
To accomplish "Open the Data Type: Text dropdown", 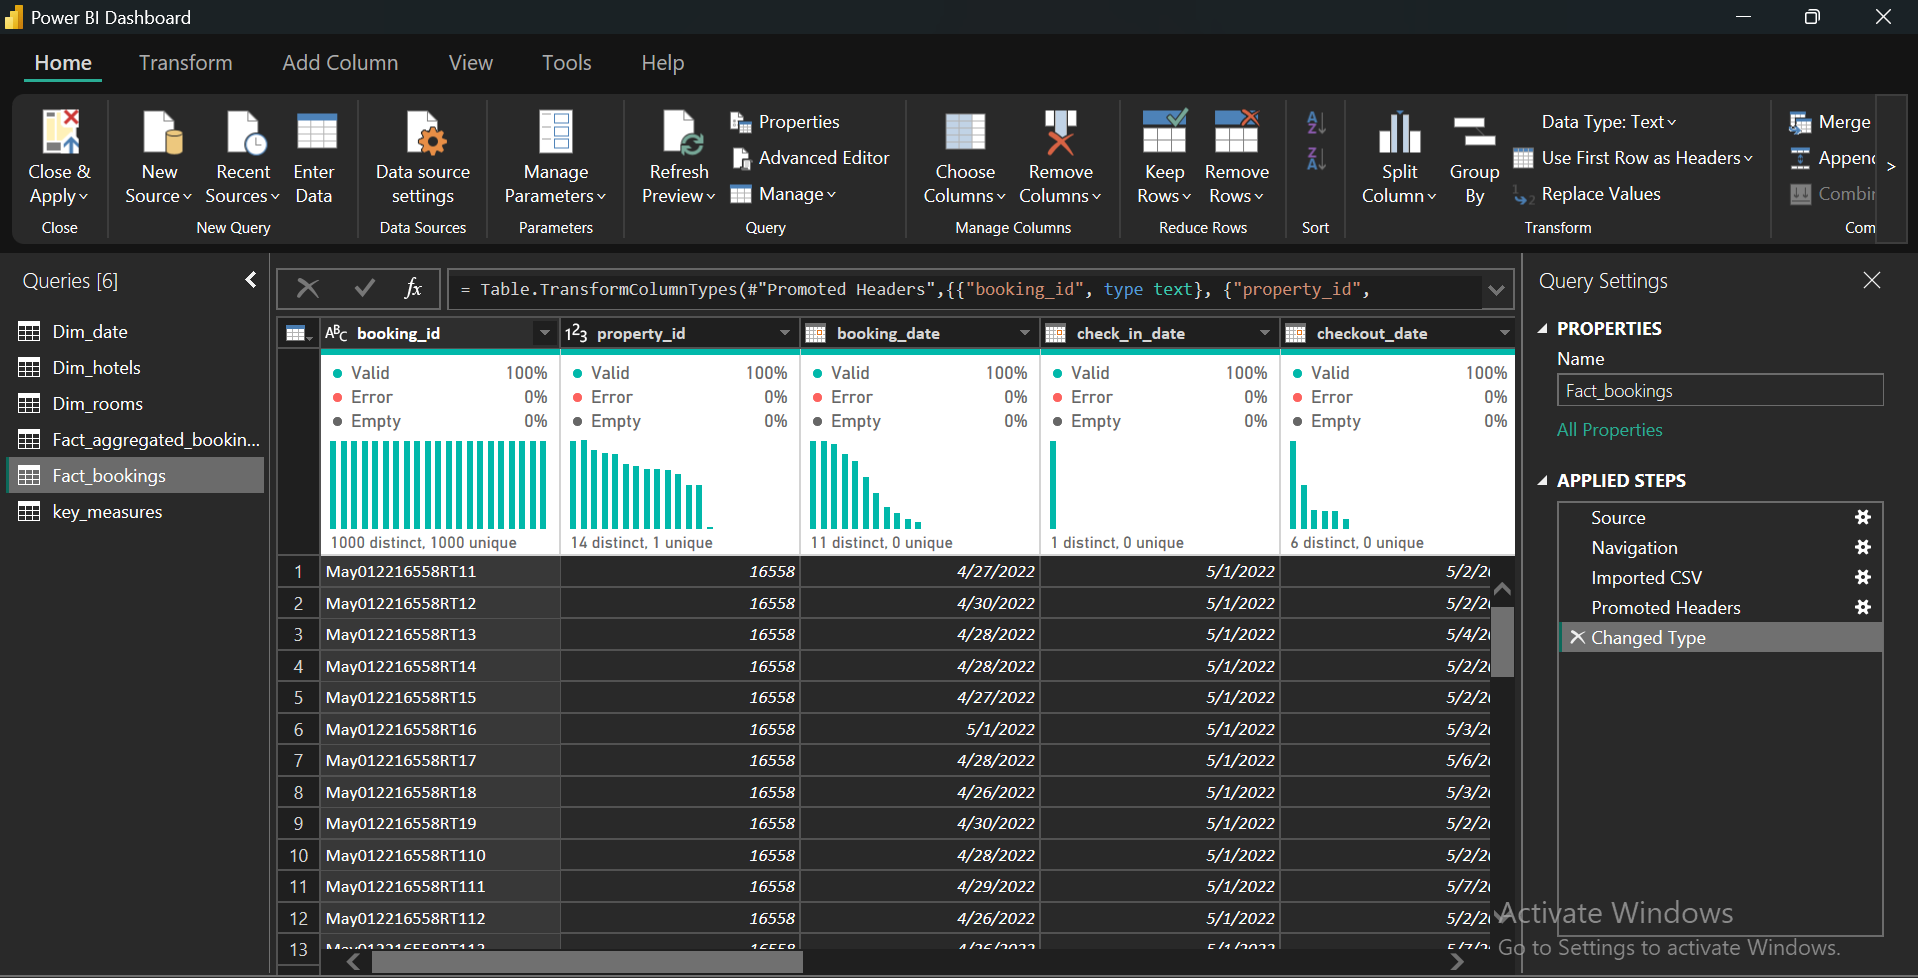I will [1609, 122].
